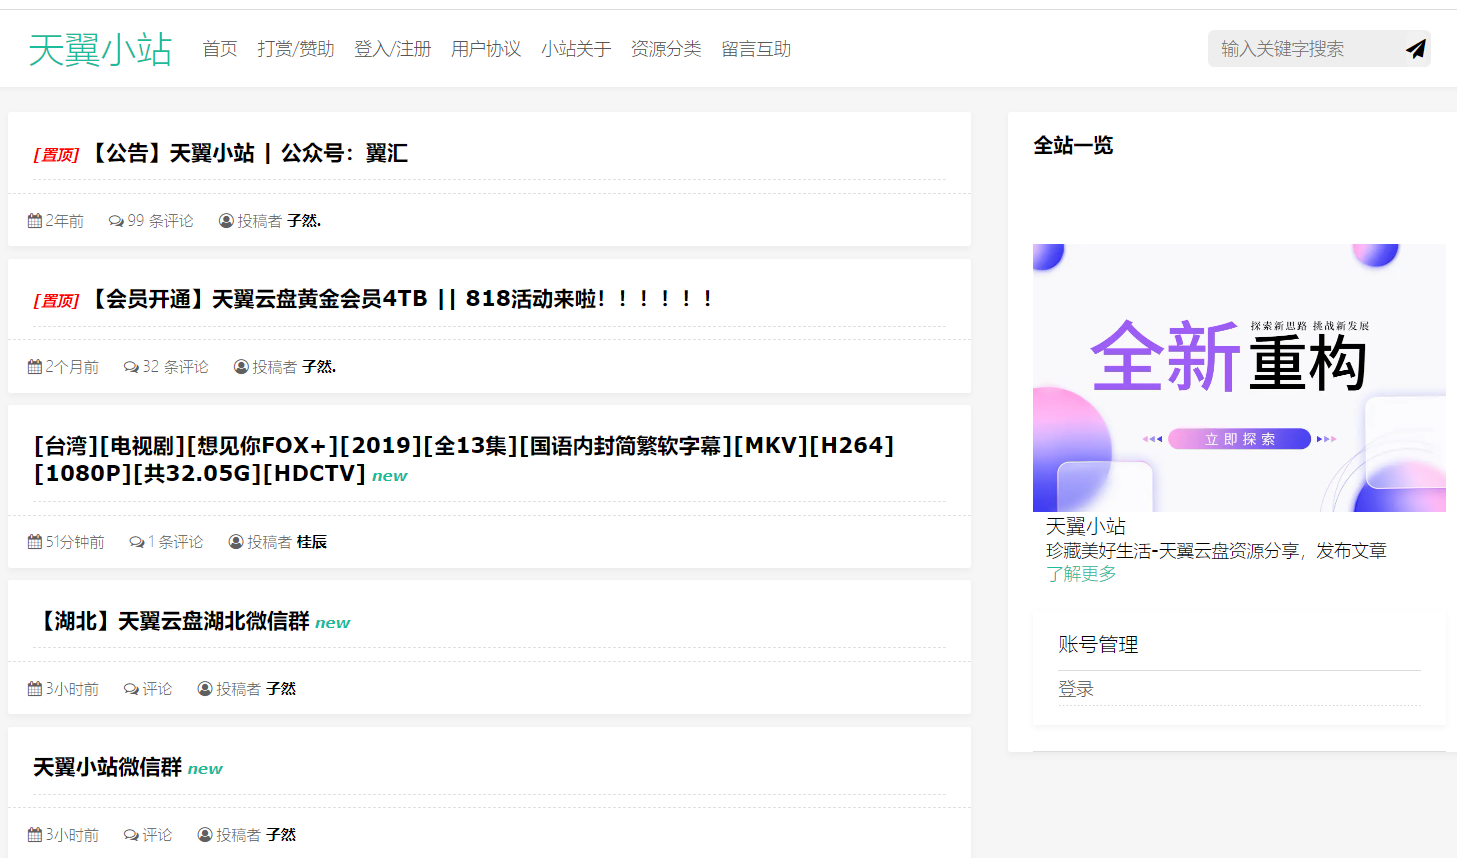
Task: Open 登入/注册 in the navigation bar
Action: tap(392, 49)
